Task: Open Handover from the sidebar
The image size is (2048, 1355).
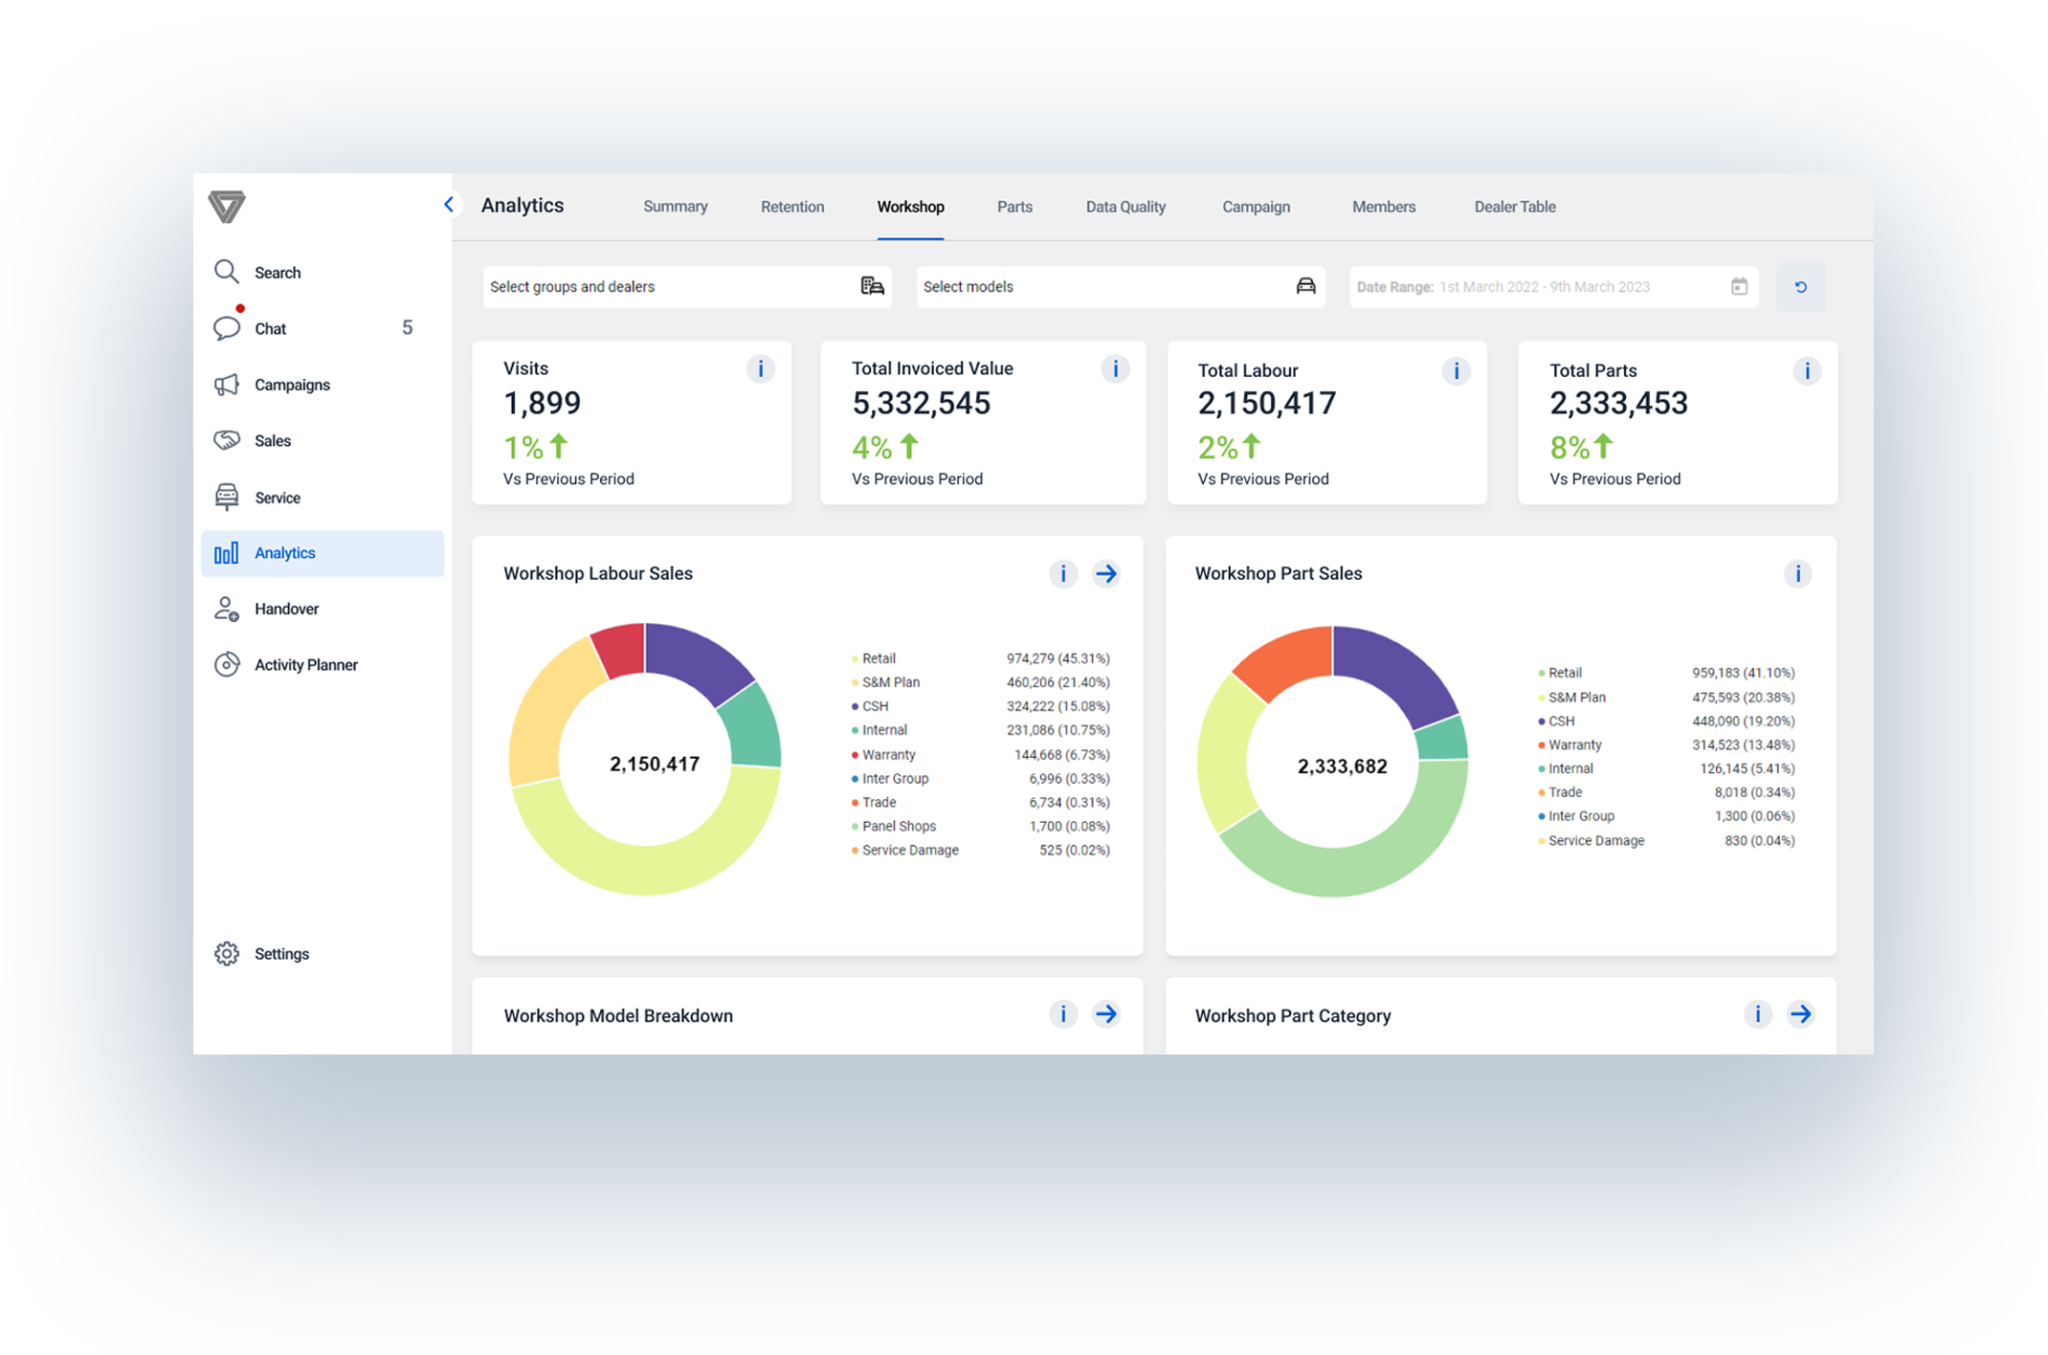Action: [x=286, y=608]
